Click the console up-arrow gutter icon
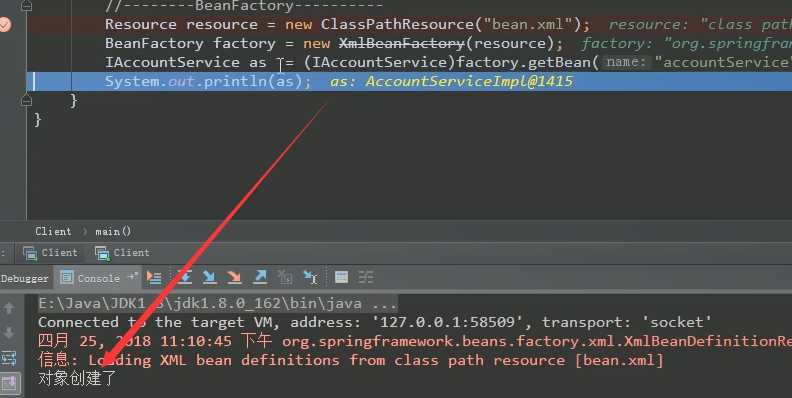The image size is (792, 398). [x=9, y=308]
